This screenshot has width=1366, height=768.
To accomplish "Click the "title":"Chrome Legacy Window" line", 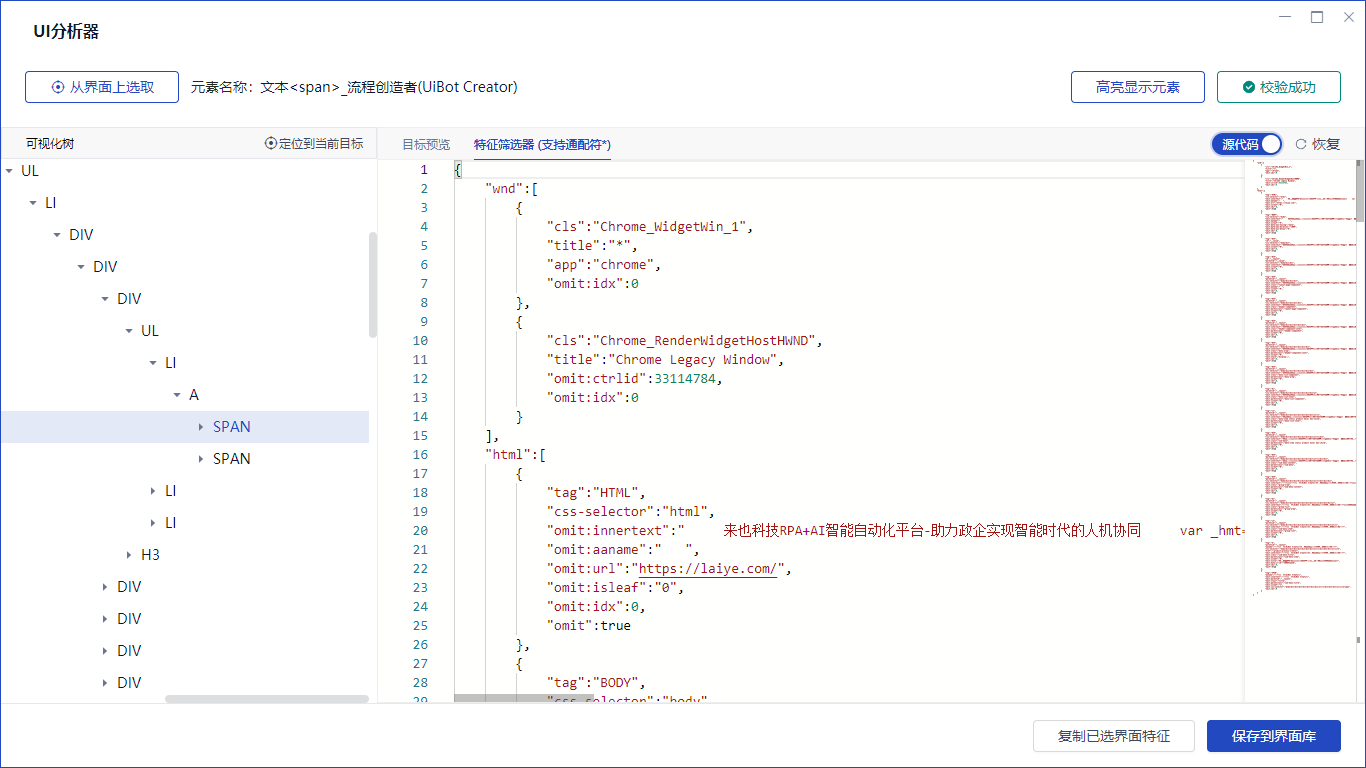I will pos(665,360).
